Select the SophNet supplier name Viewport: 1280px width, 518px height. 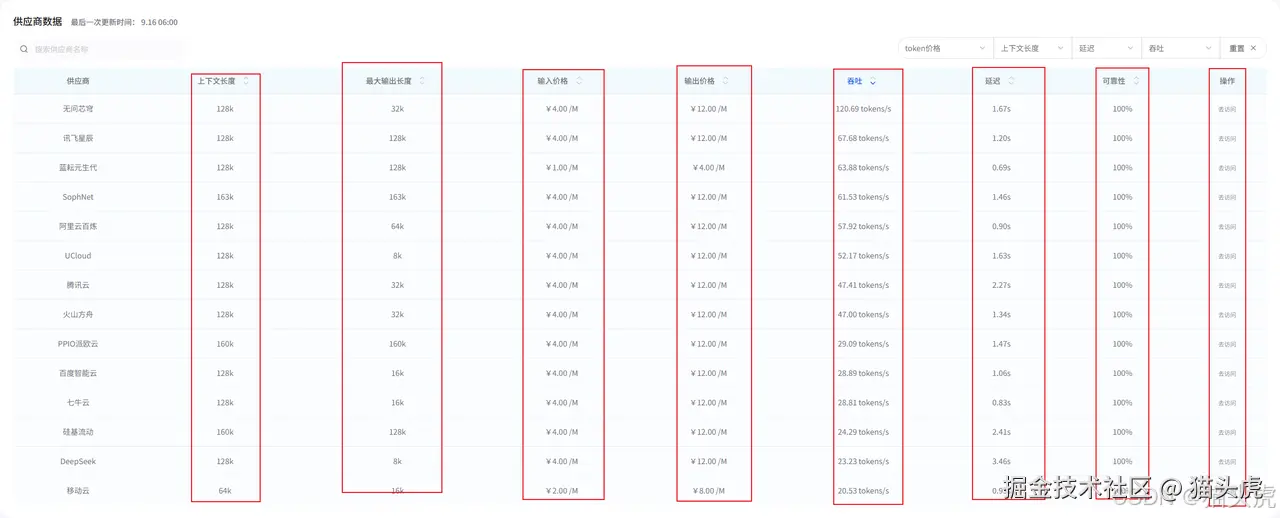78,197
